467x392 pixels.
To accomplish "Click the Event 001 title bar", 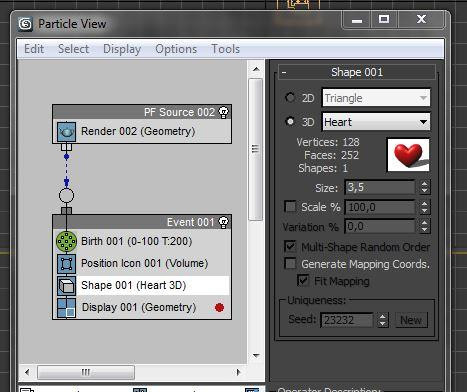I will point(142,222).
